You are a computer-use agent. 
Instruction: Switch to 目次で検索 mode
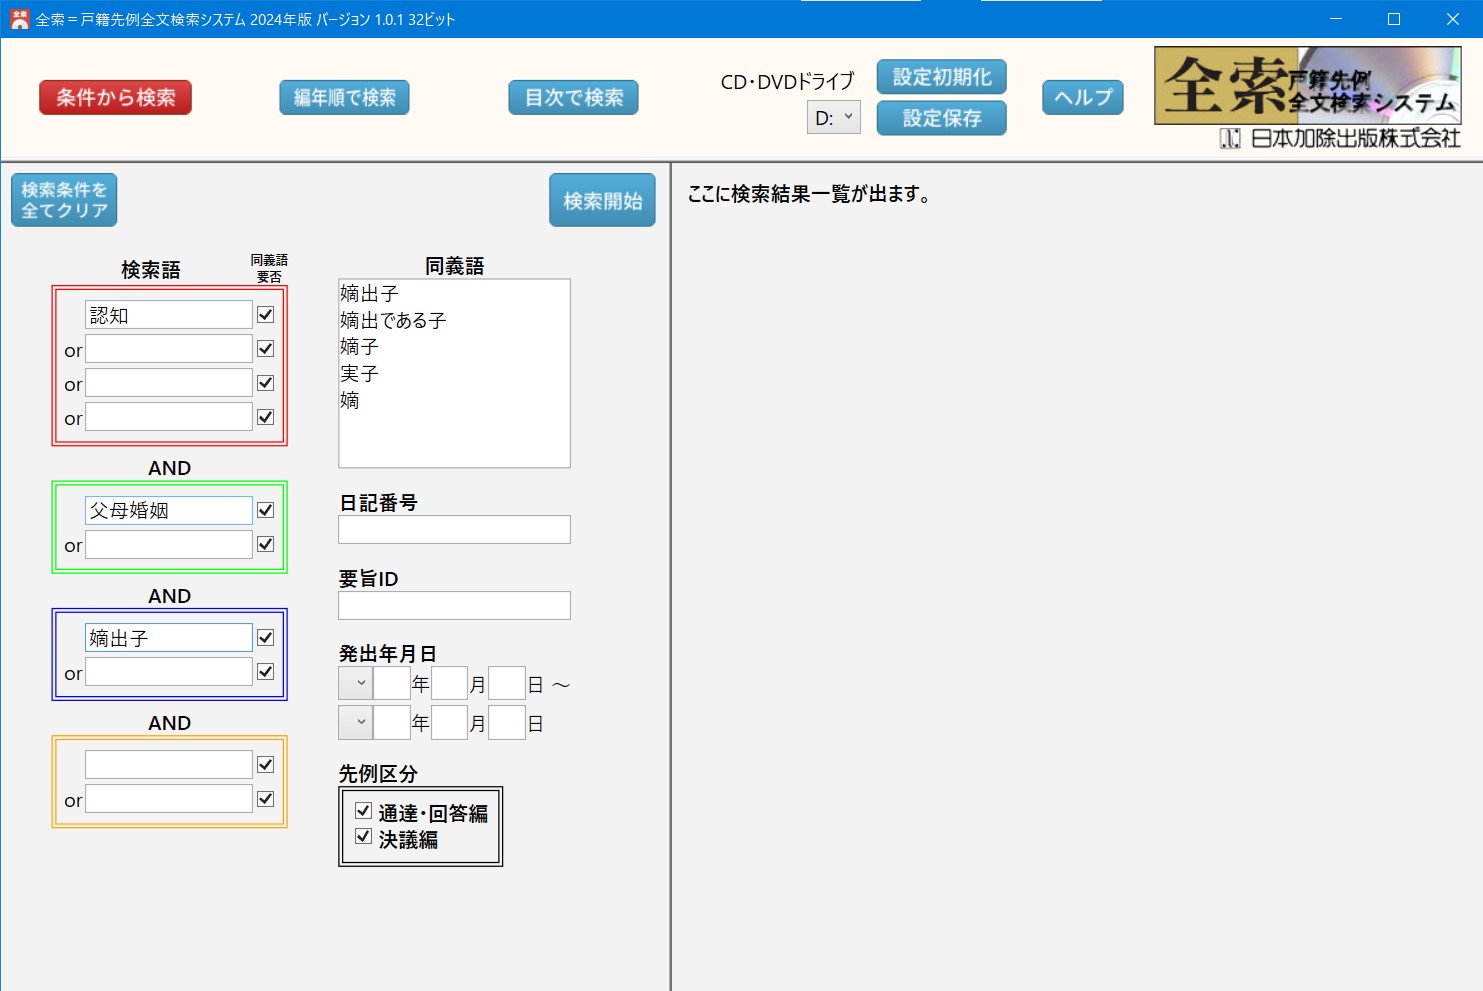(573, 98)
